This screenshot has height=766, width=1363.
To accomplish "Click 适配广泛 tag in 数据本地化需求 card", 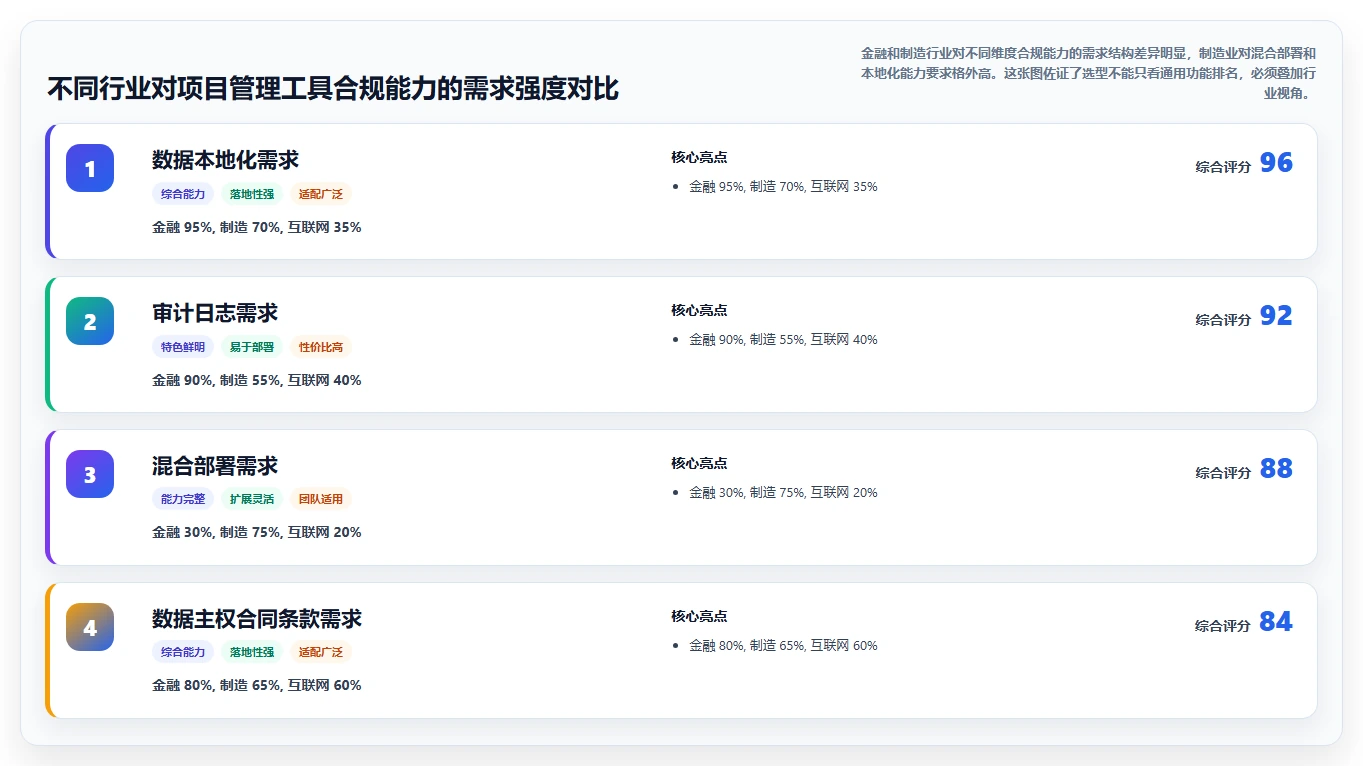I will (x=321, y=194).
